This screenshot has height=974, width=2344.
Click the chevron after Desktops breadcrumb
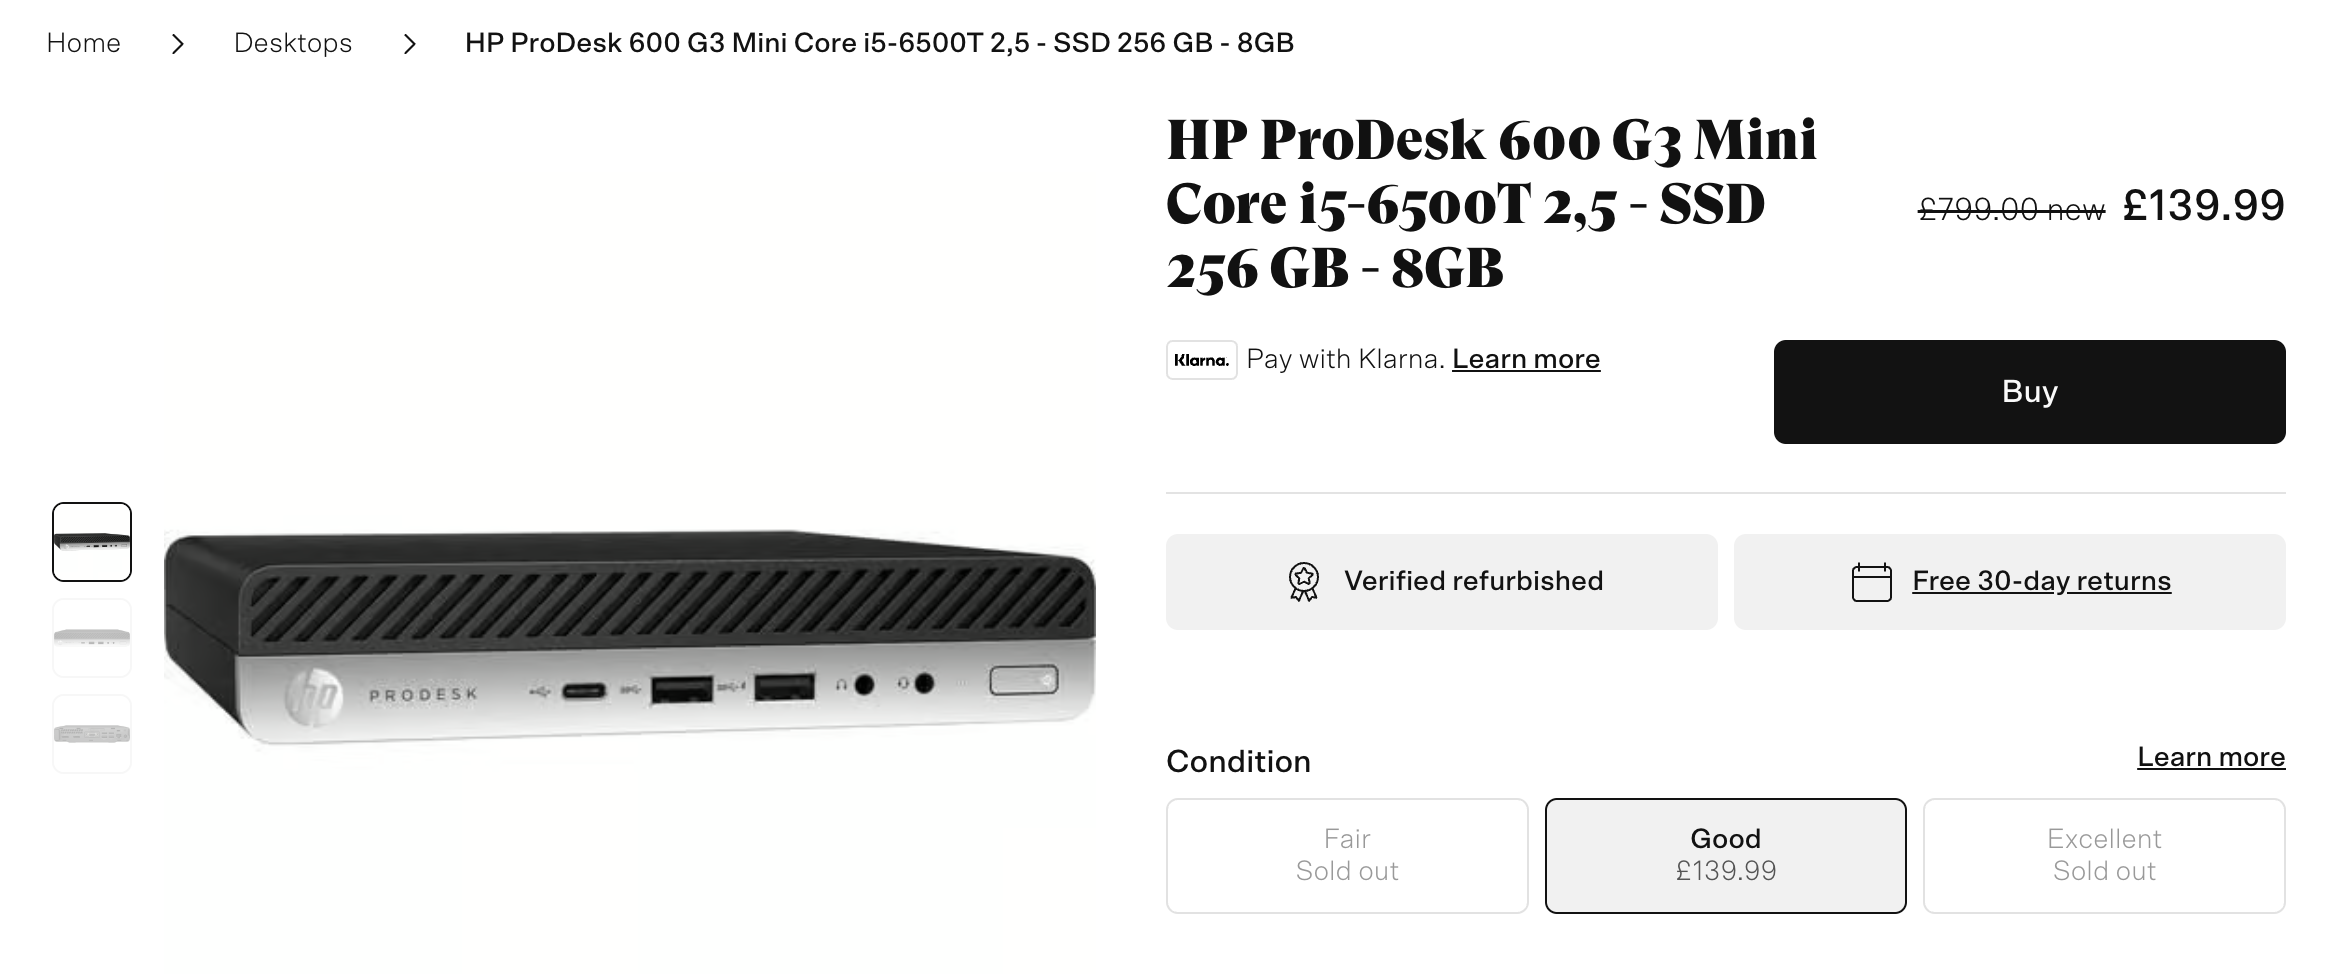tap(409, 44)
